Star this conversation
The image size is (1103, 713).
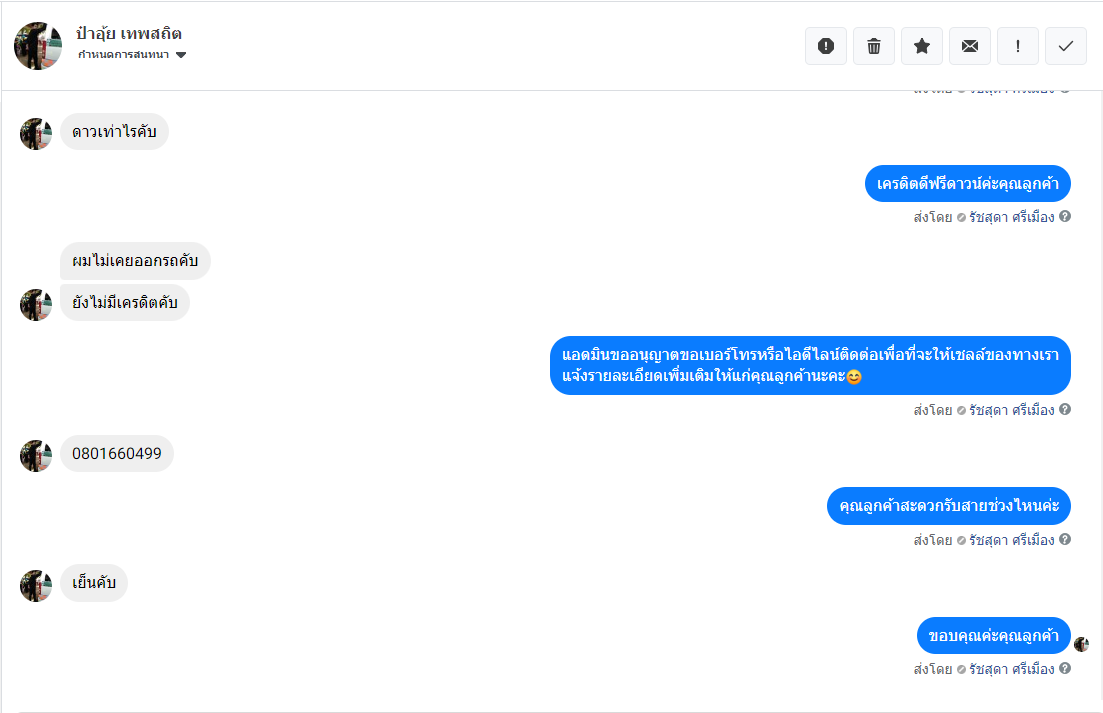(922, 46)
